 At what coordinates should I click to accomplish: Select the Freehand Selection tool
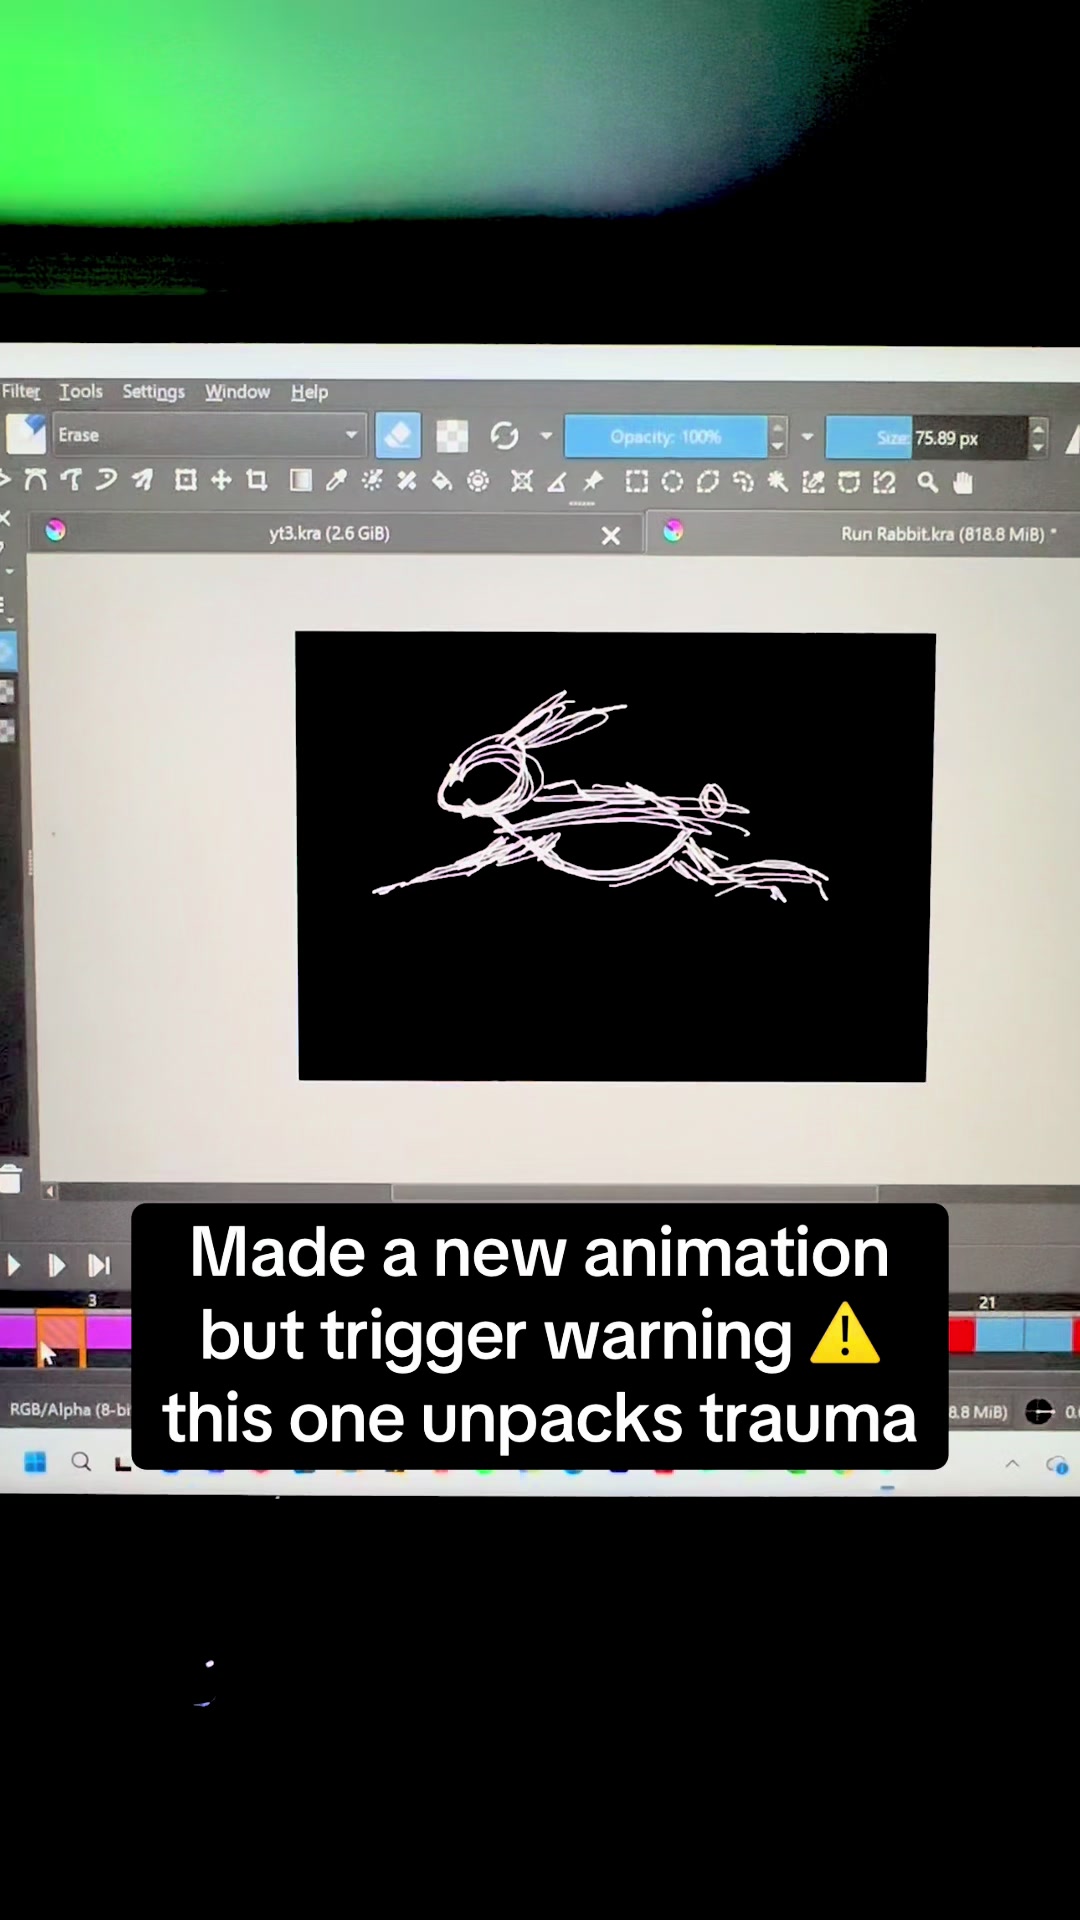click(x=743, y=482)
